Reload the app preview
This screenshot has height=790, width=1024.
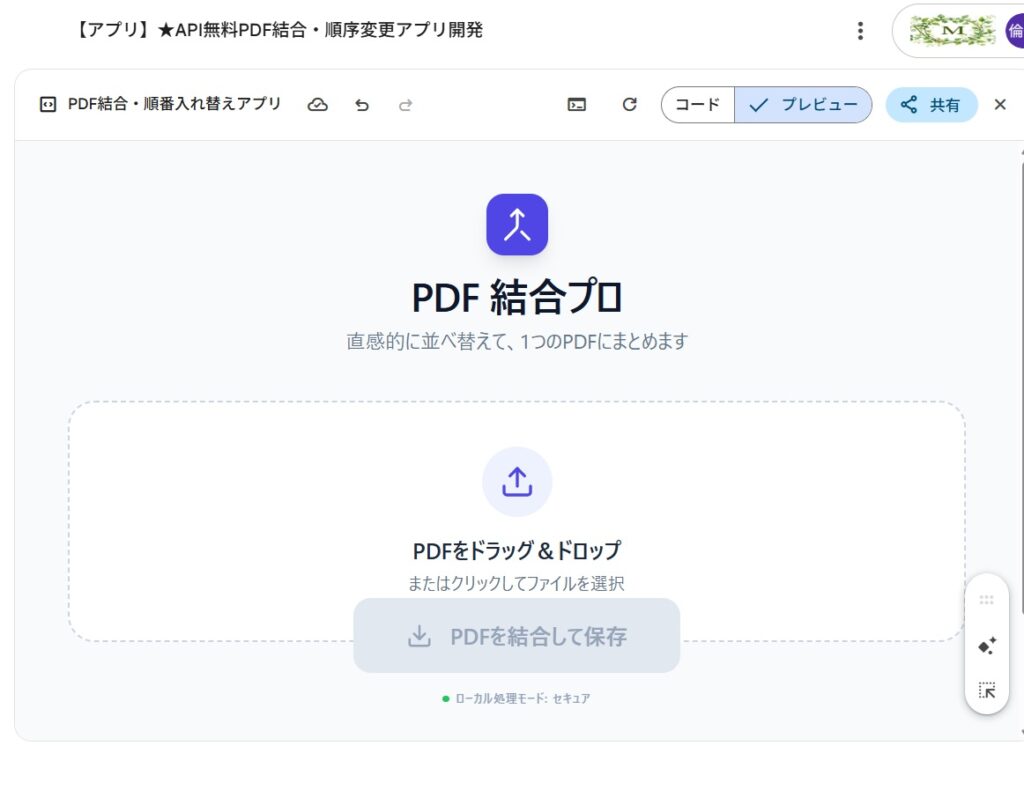coord(629,104)
